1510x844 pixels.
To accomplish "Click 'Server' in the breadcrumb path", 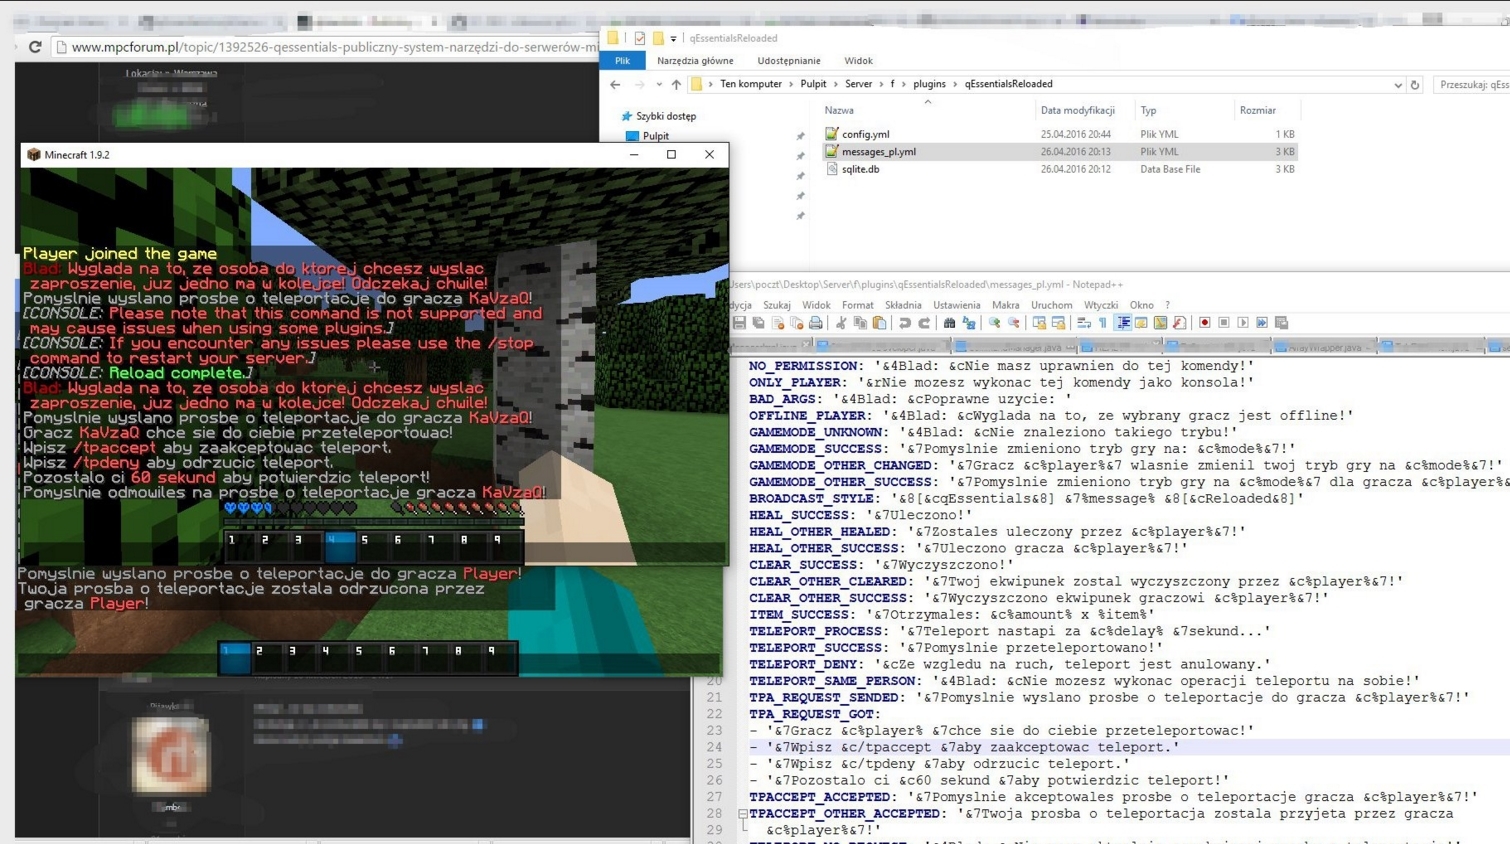I will (858, 84).
